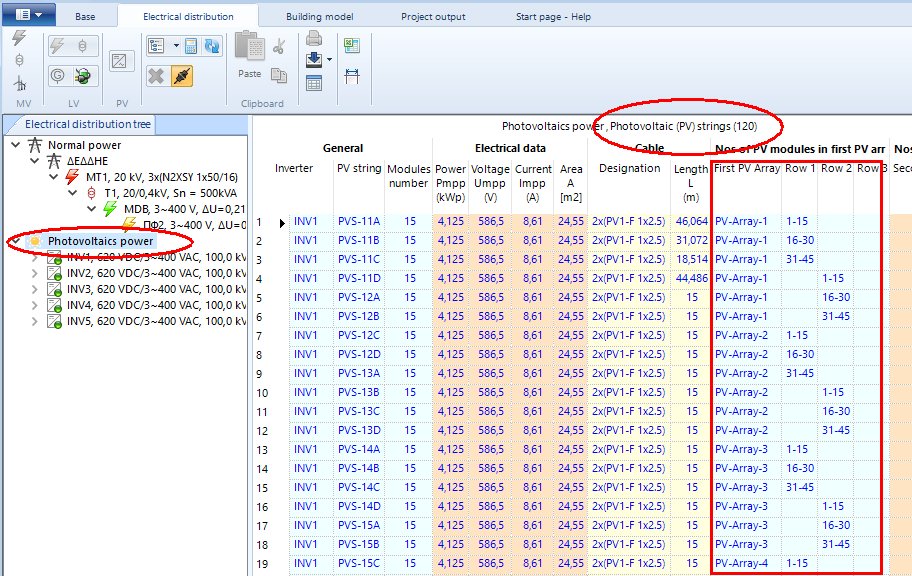Viewport: 912px width, 576px height.
Task: Select the green plug icon in LV group
Action: click(83, 75)
